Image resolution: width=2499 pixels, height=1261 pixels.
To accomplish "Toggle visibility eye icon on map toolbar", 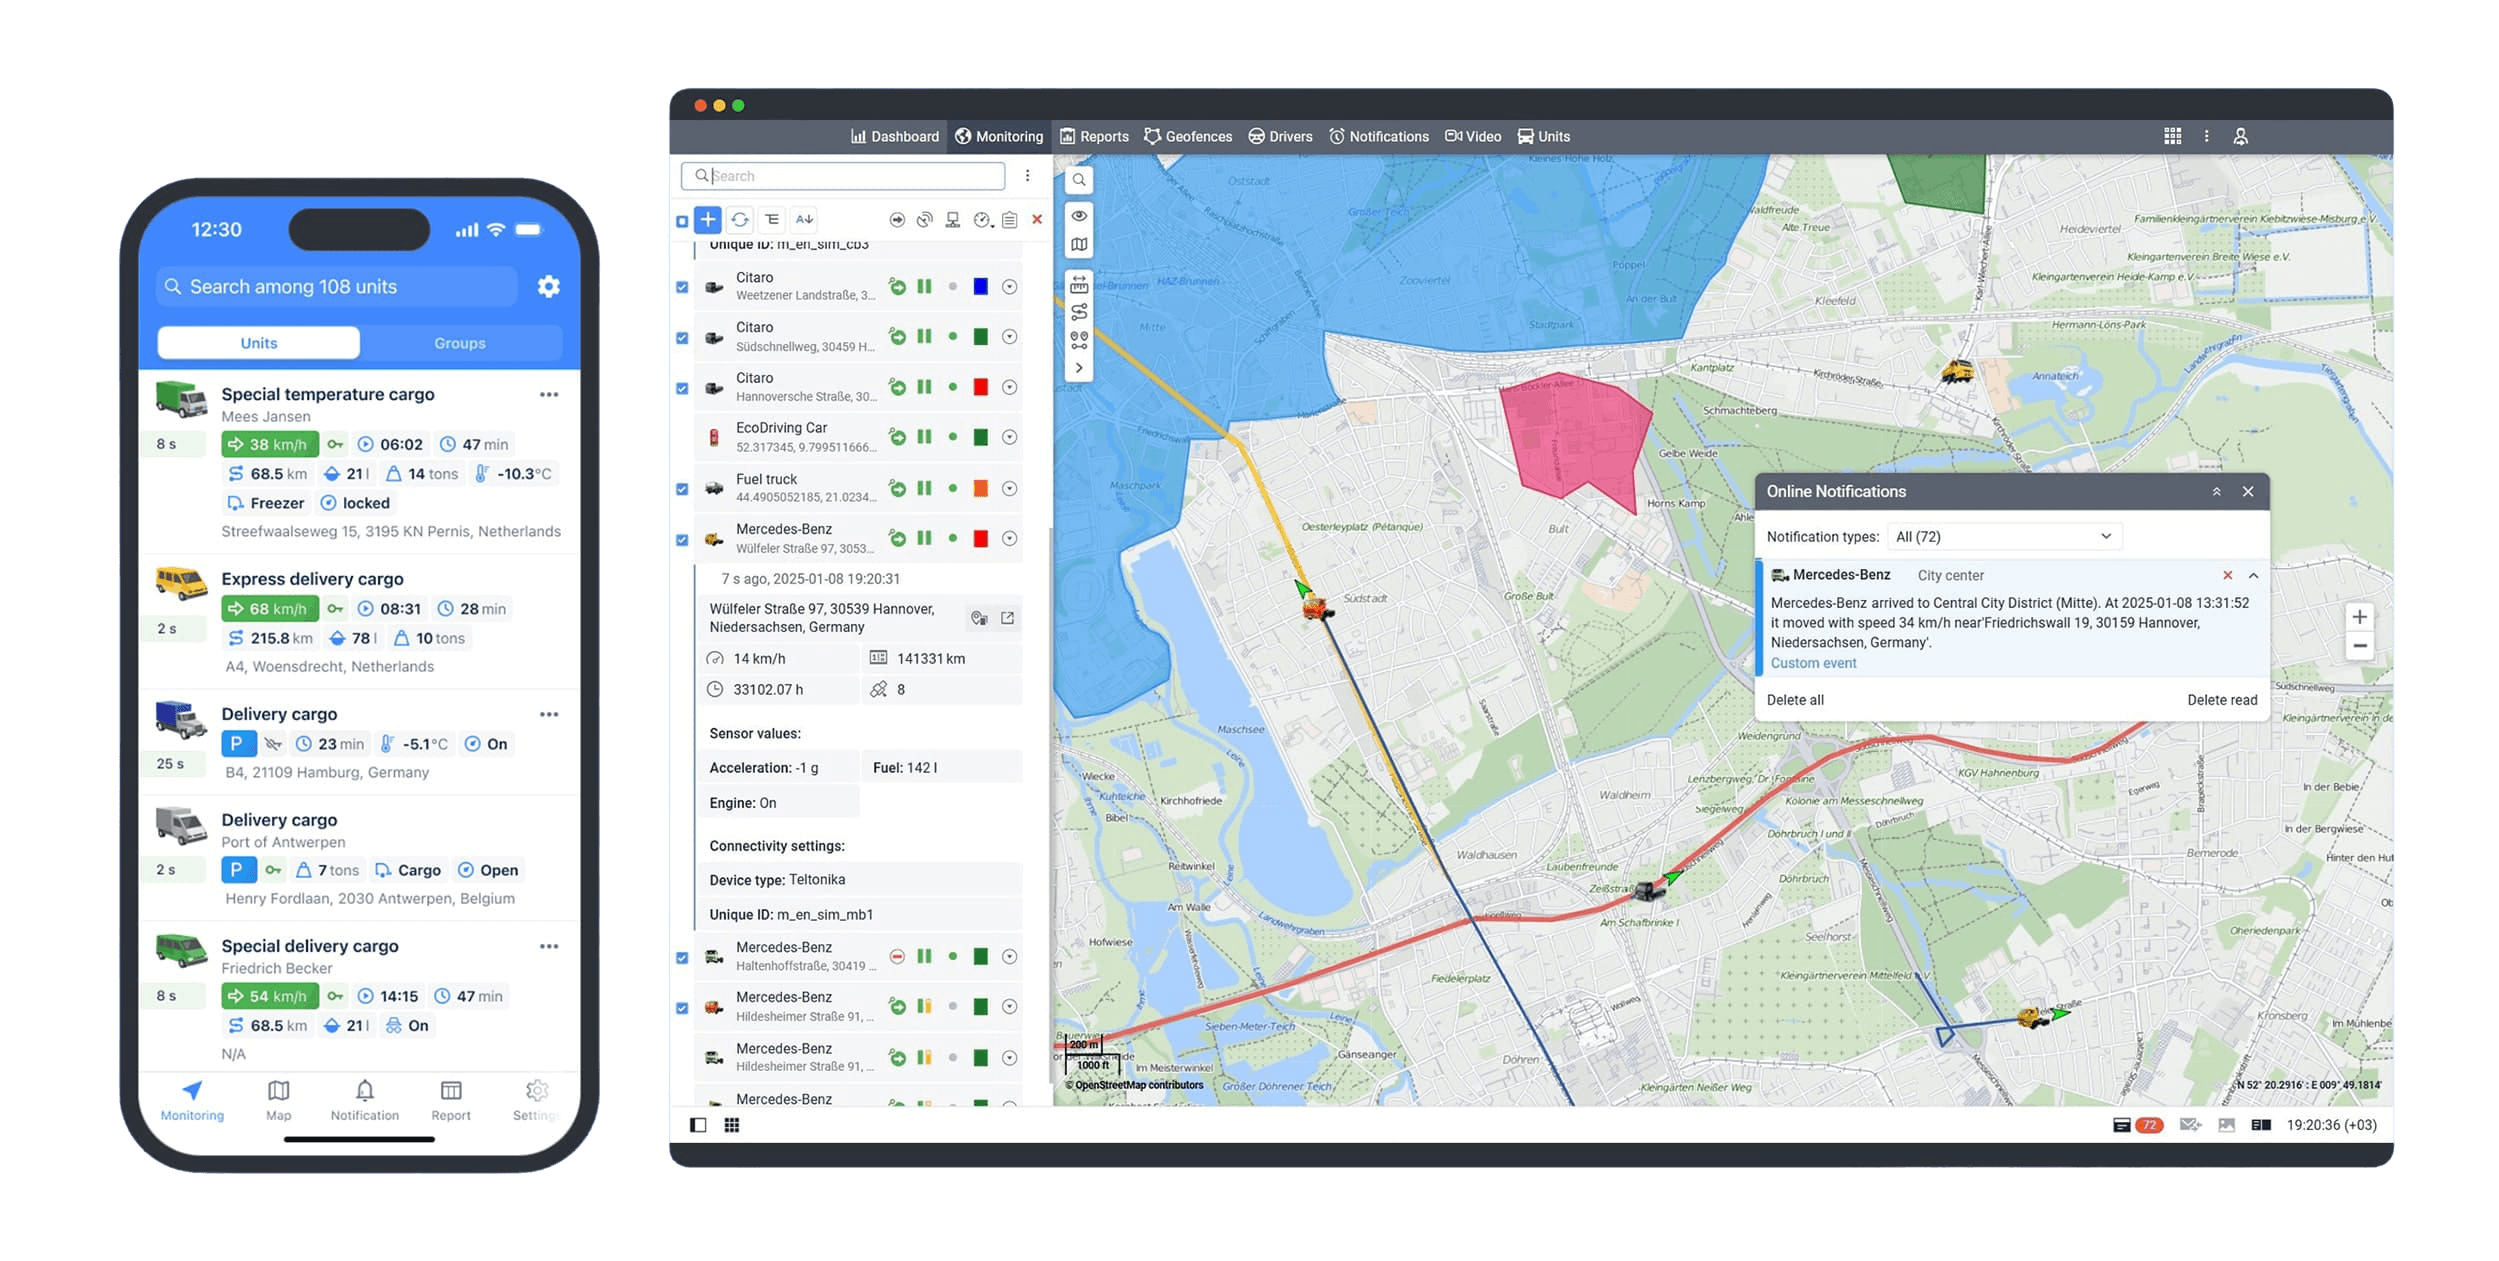I will point(1079,215).
